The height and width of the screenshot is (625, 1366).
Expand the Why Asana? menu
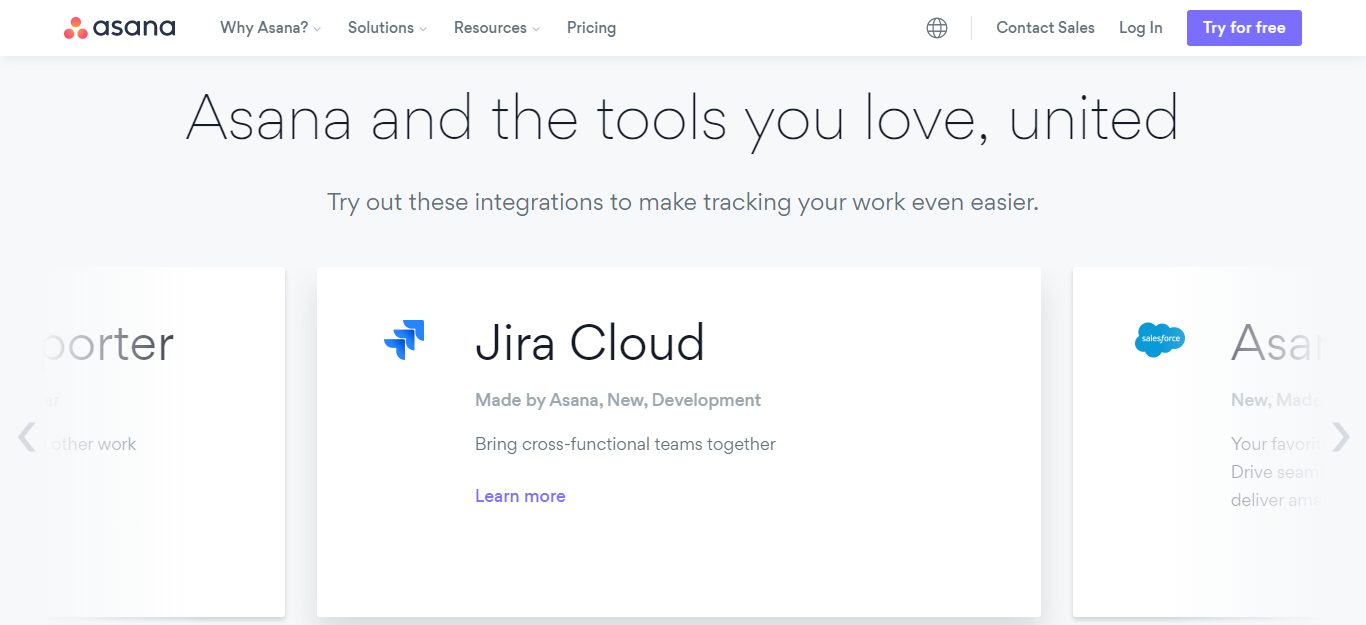(x=271, y=28)
